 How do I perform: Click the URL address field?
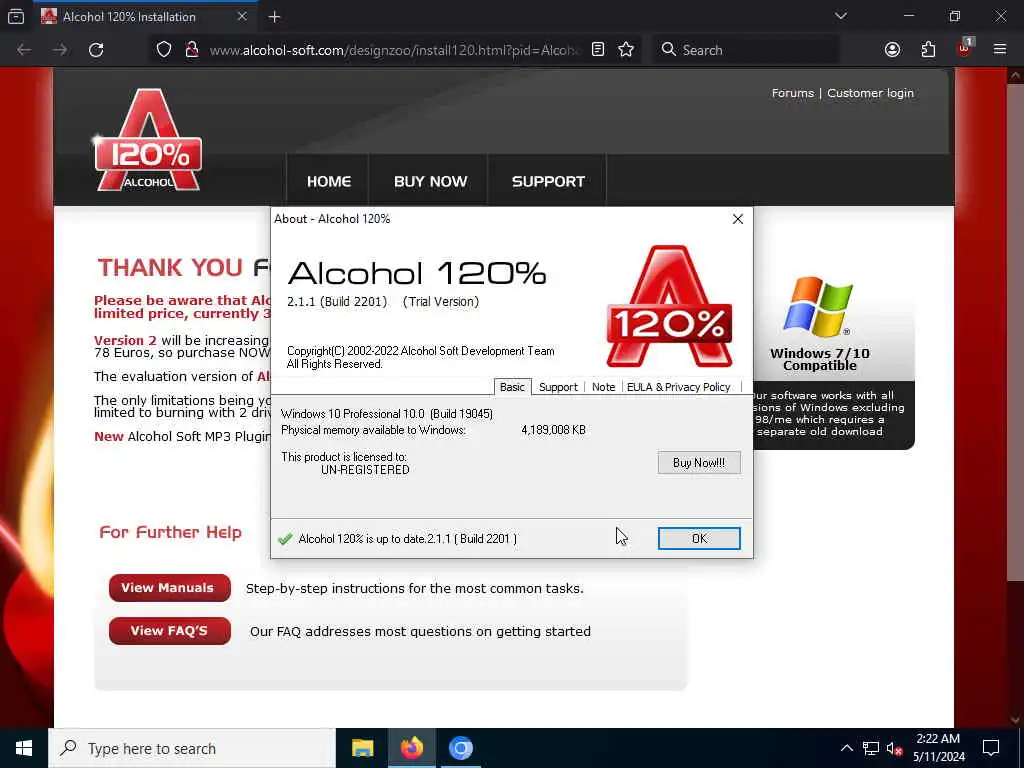pyautogui.click(x=394, y=50)
